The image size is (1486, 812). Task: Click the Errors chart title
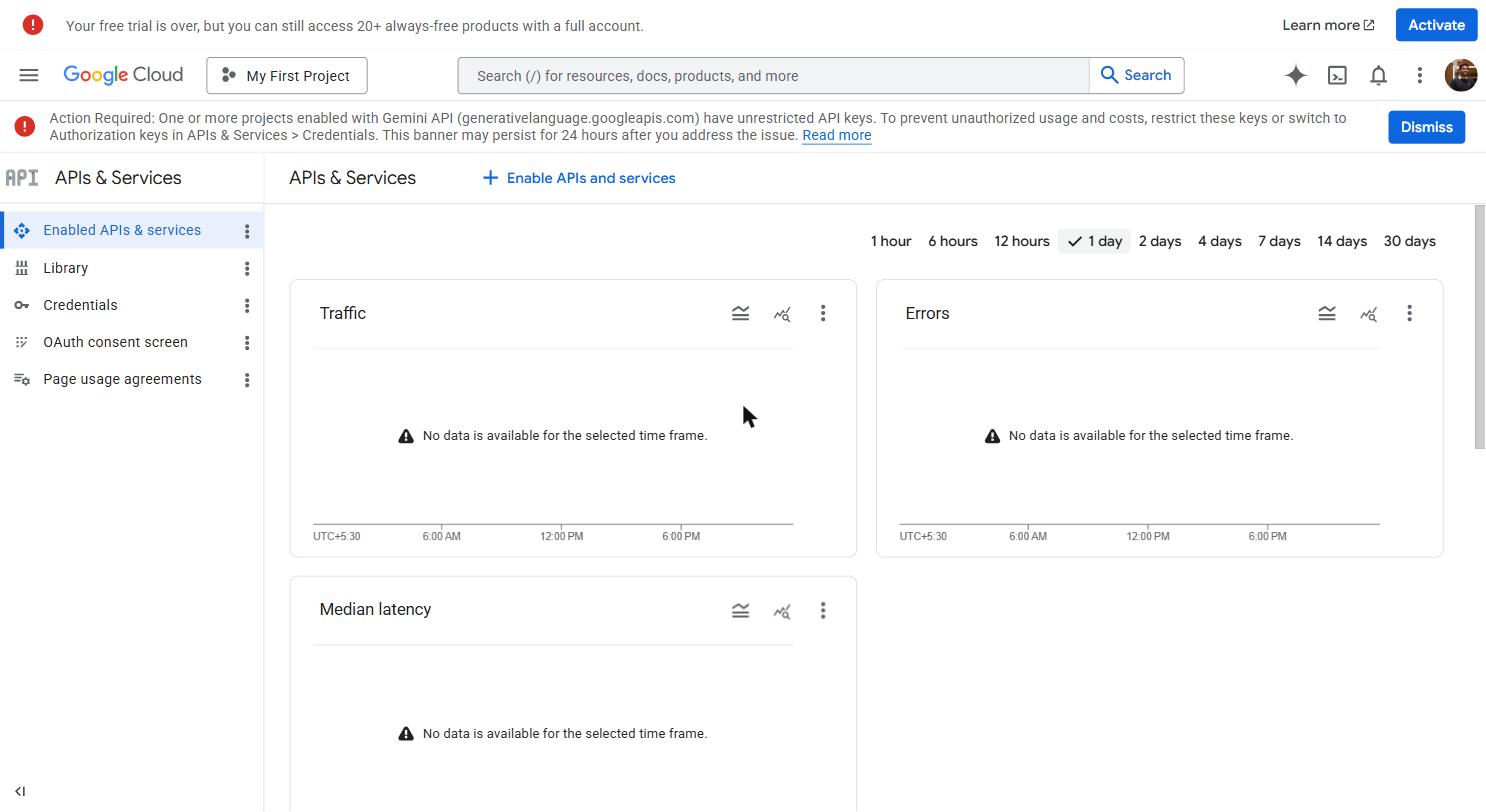tap(927, 314)
